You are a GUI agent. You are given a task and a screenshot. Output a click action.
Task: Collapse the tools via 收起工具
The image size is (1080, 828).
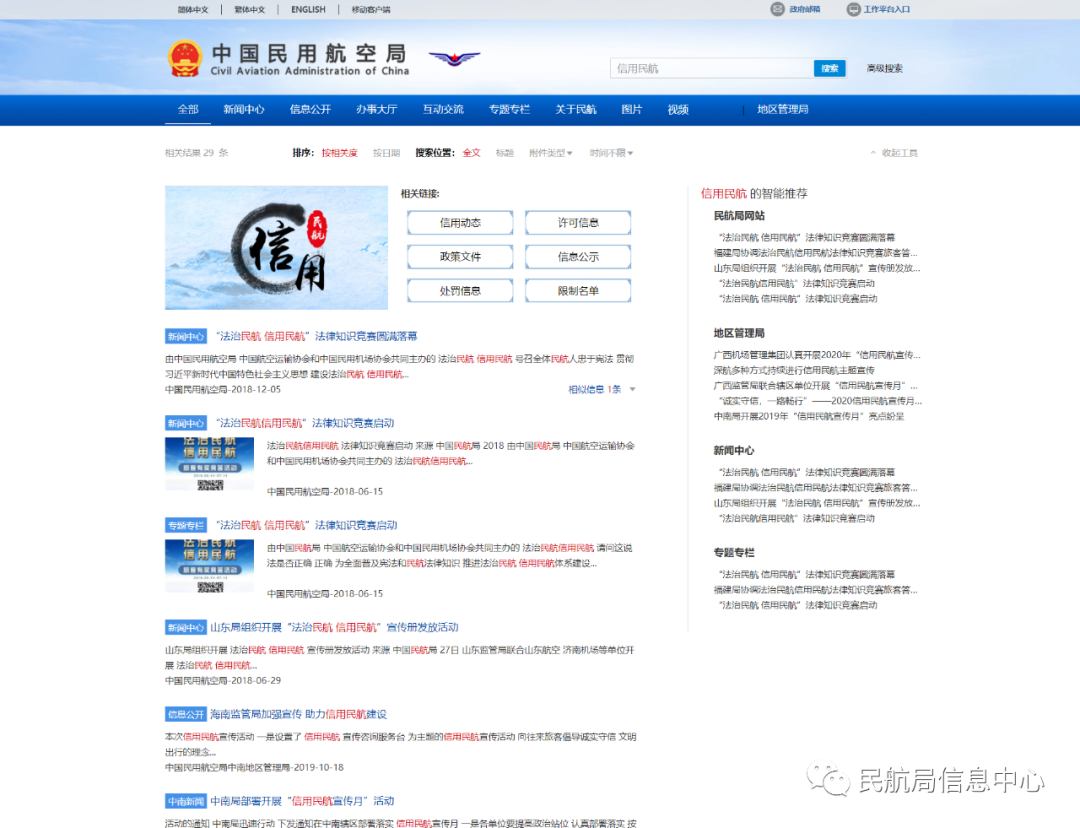[894, 153]
